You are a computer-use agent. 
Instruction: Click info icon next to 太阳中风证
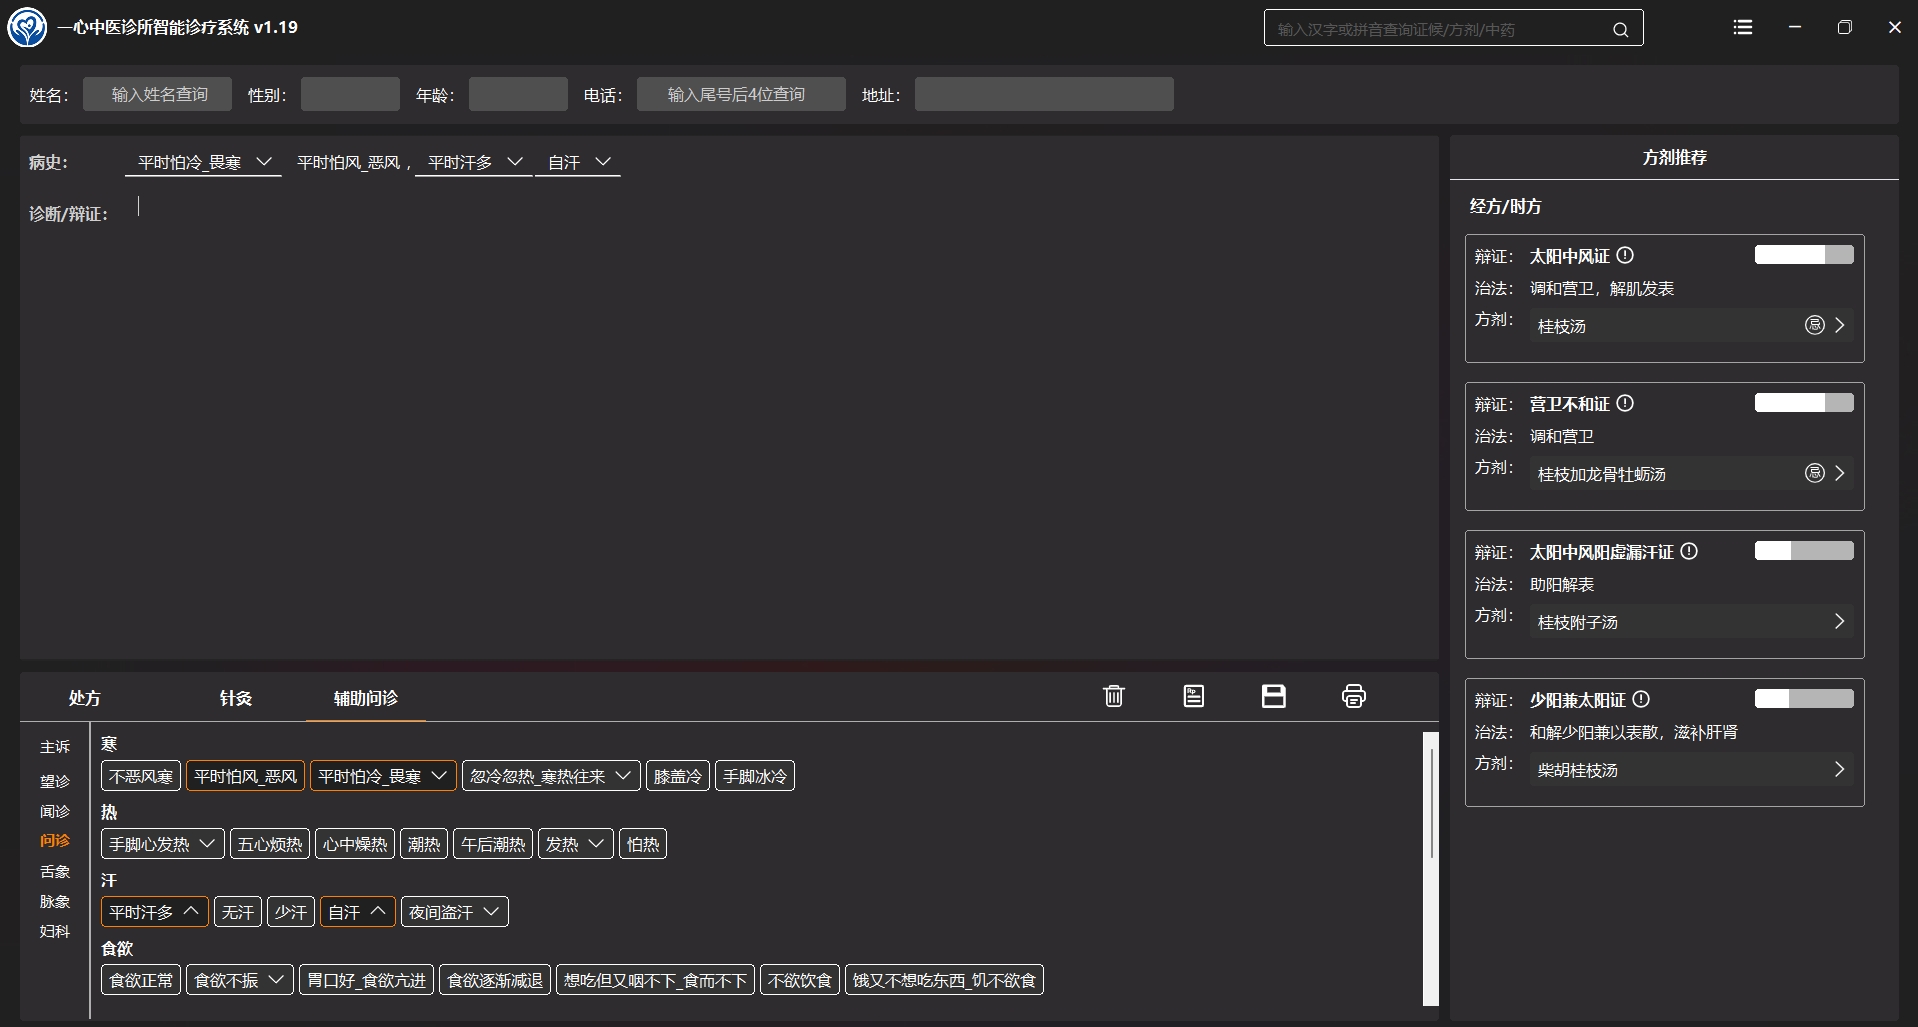(x=1625, y=255)
